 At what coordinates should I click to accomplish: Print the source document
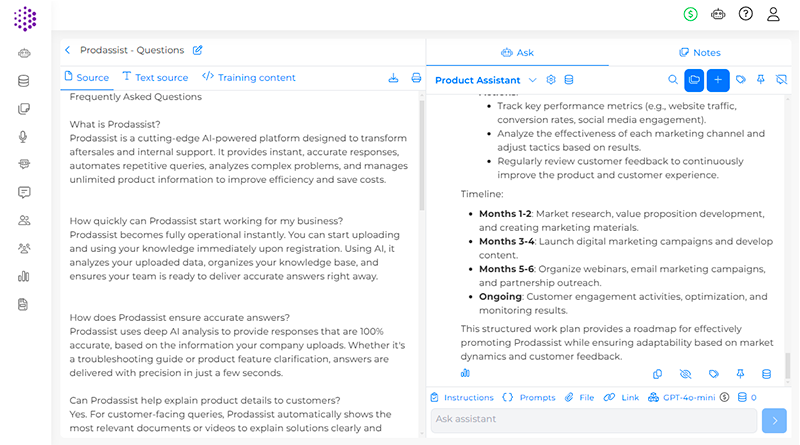[x=416, y=78]
